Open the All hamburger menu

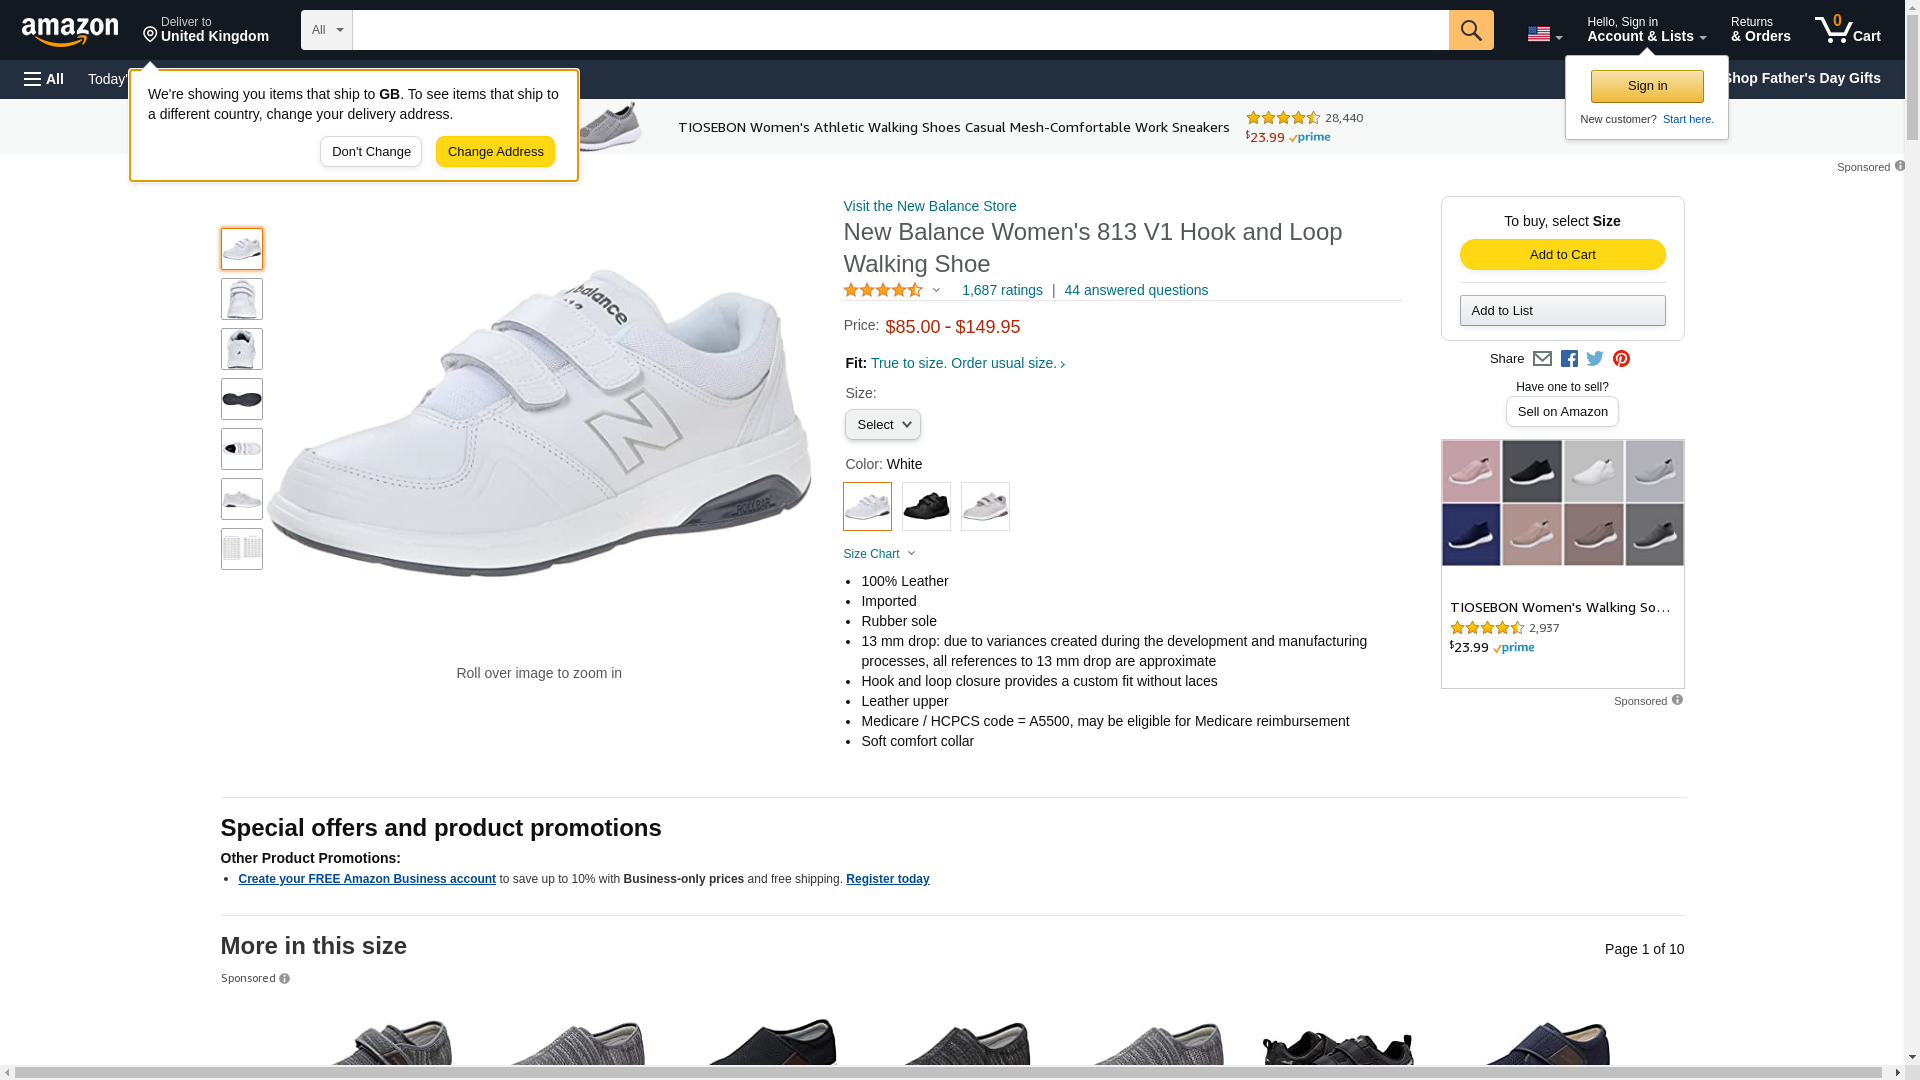point(44,79)
